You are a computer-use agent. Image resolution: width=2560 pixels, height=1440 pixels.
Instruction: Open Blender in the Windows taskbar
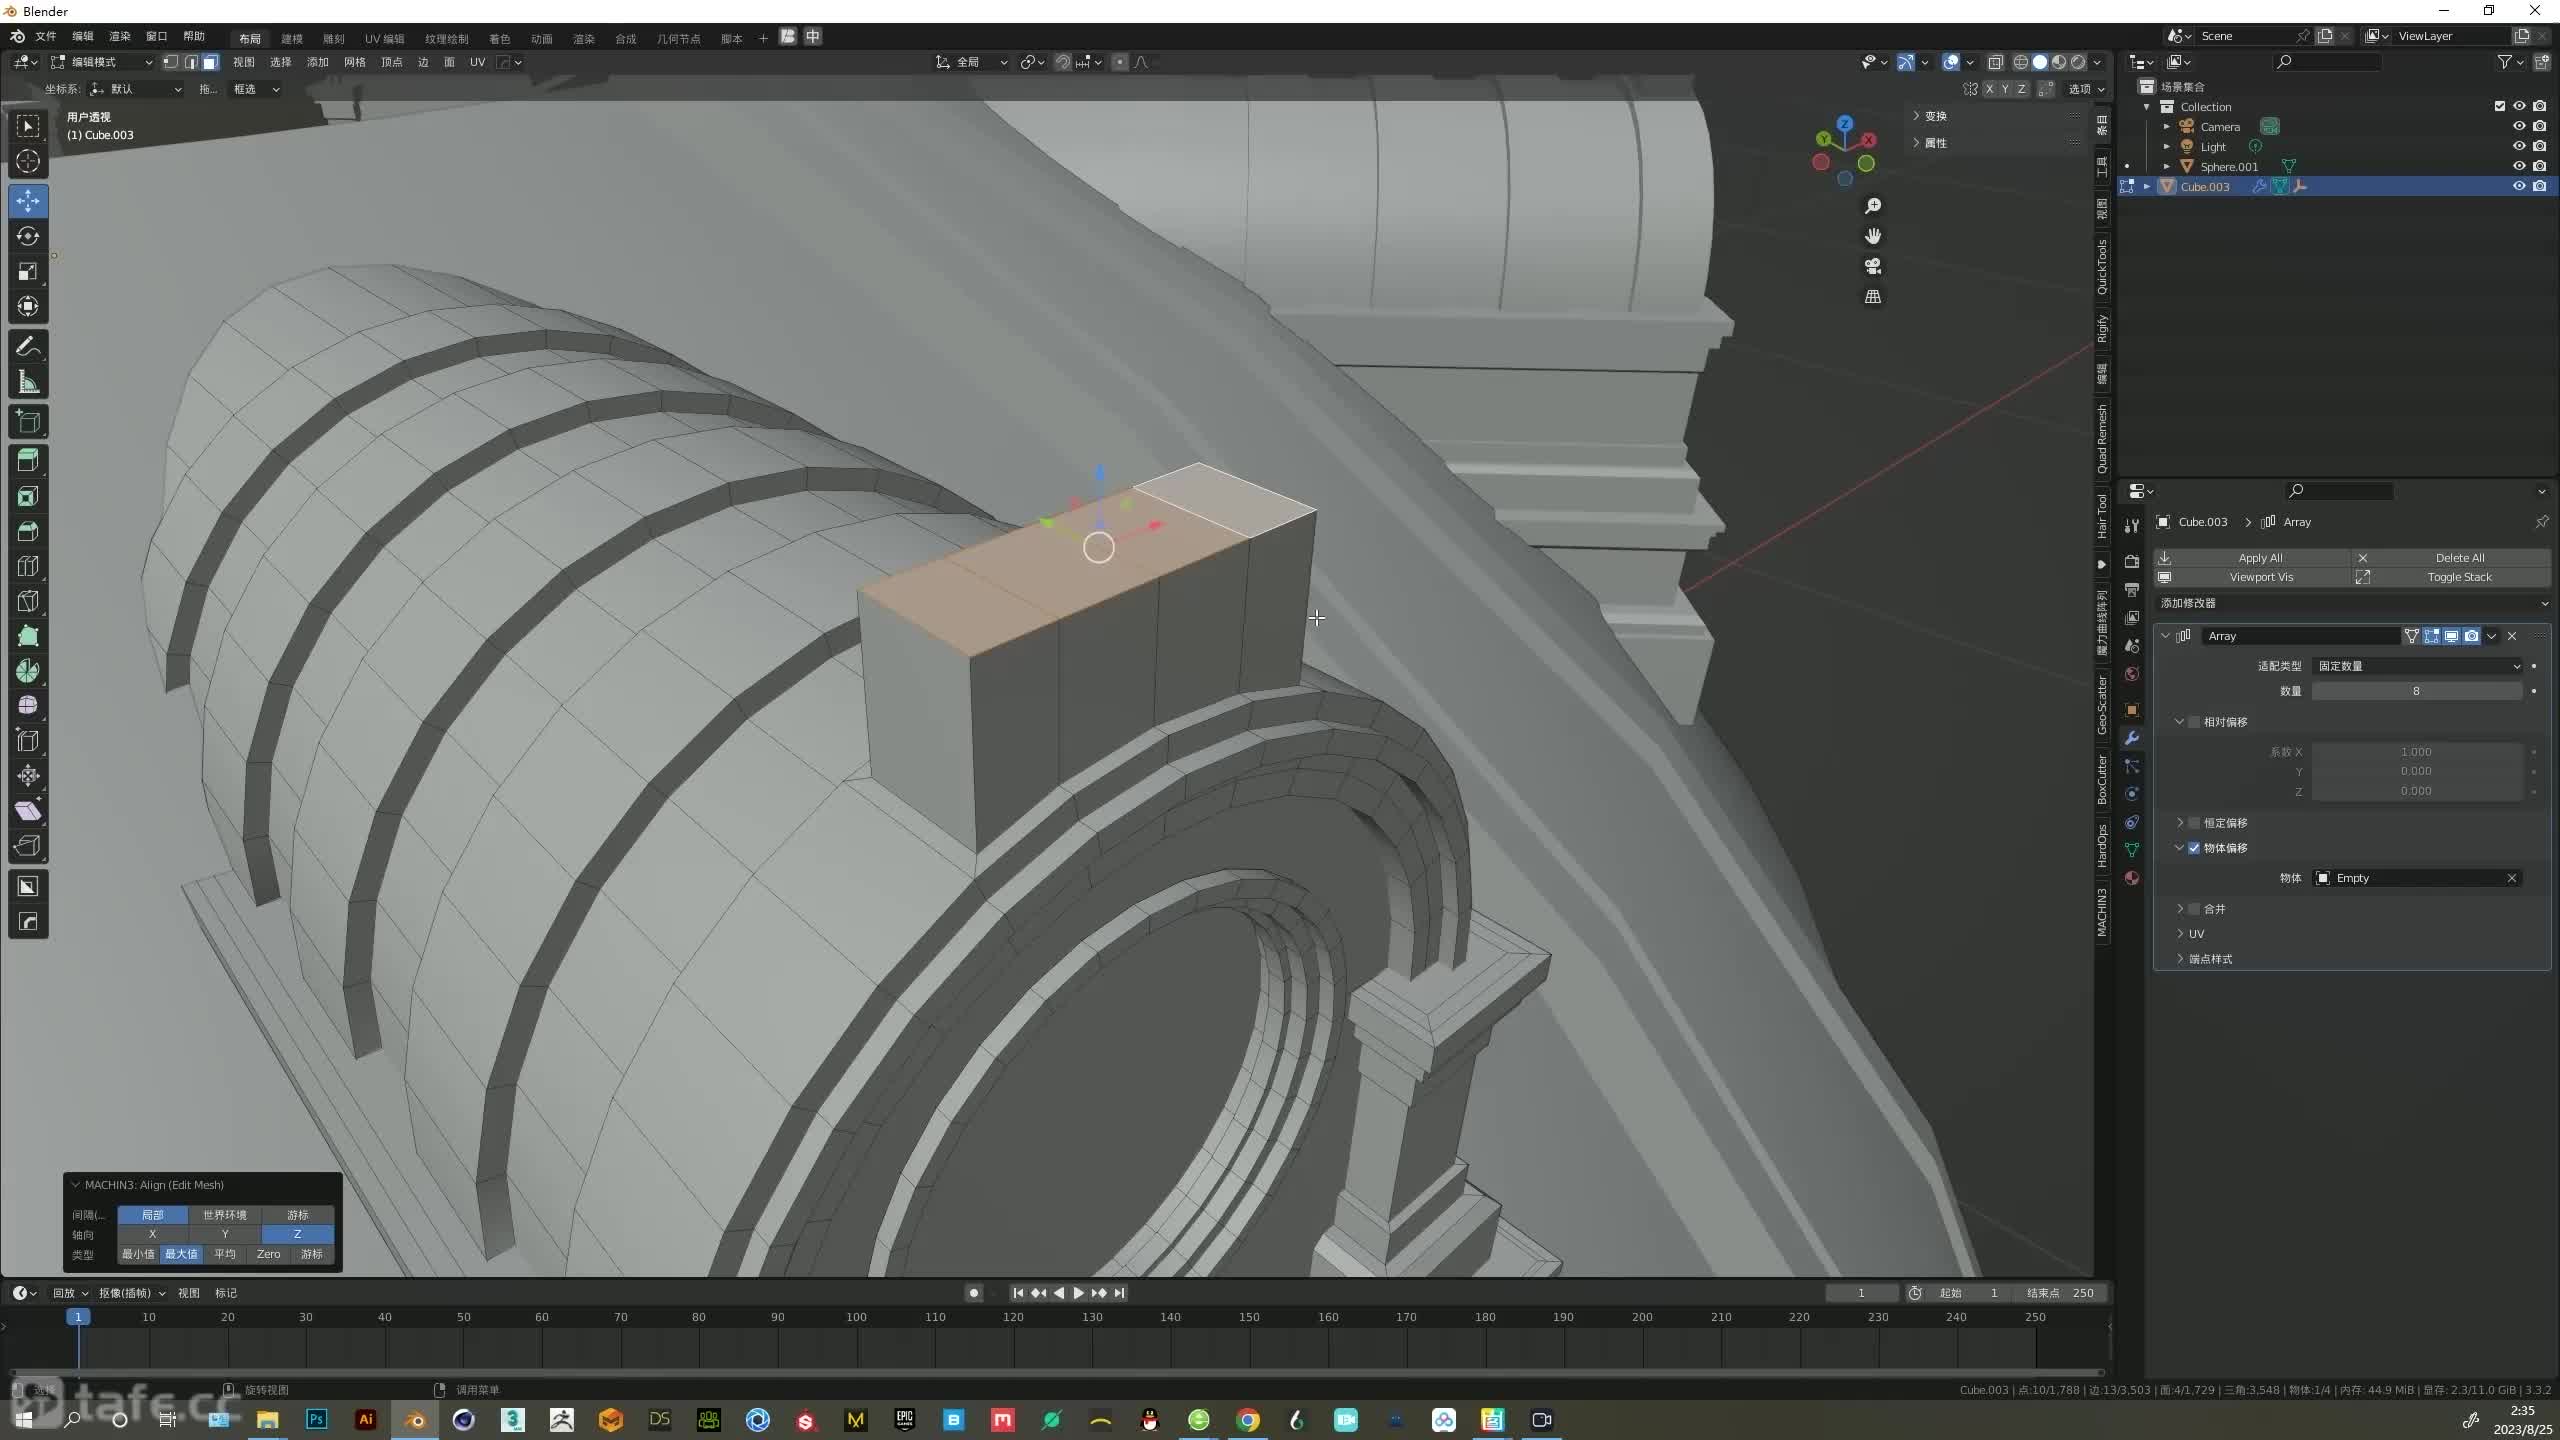(x=415, y=1420)
